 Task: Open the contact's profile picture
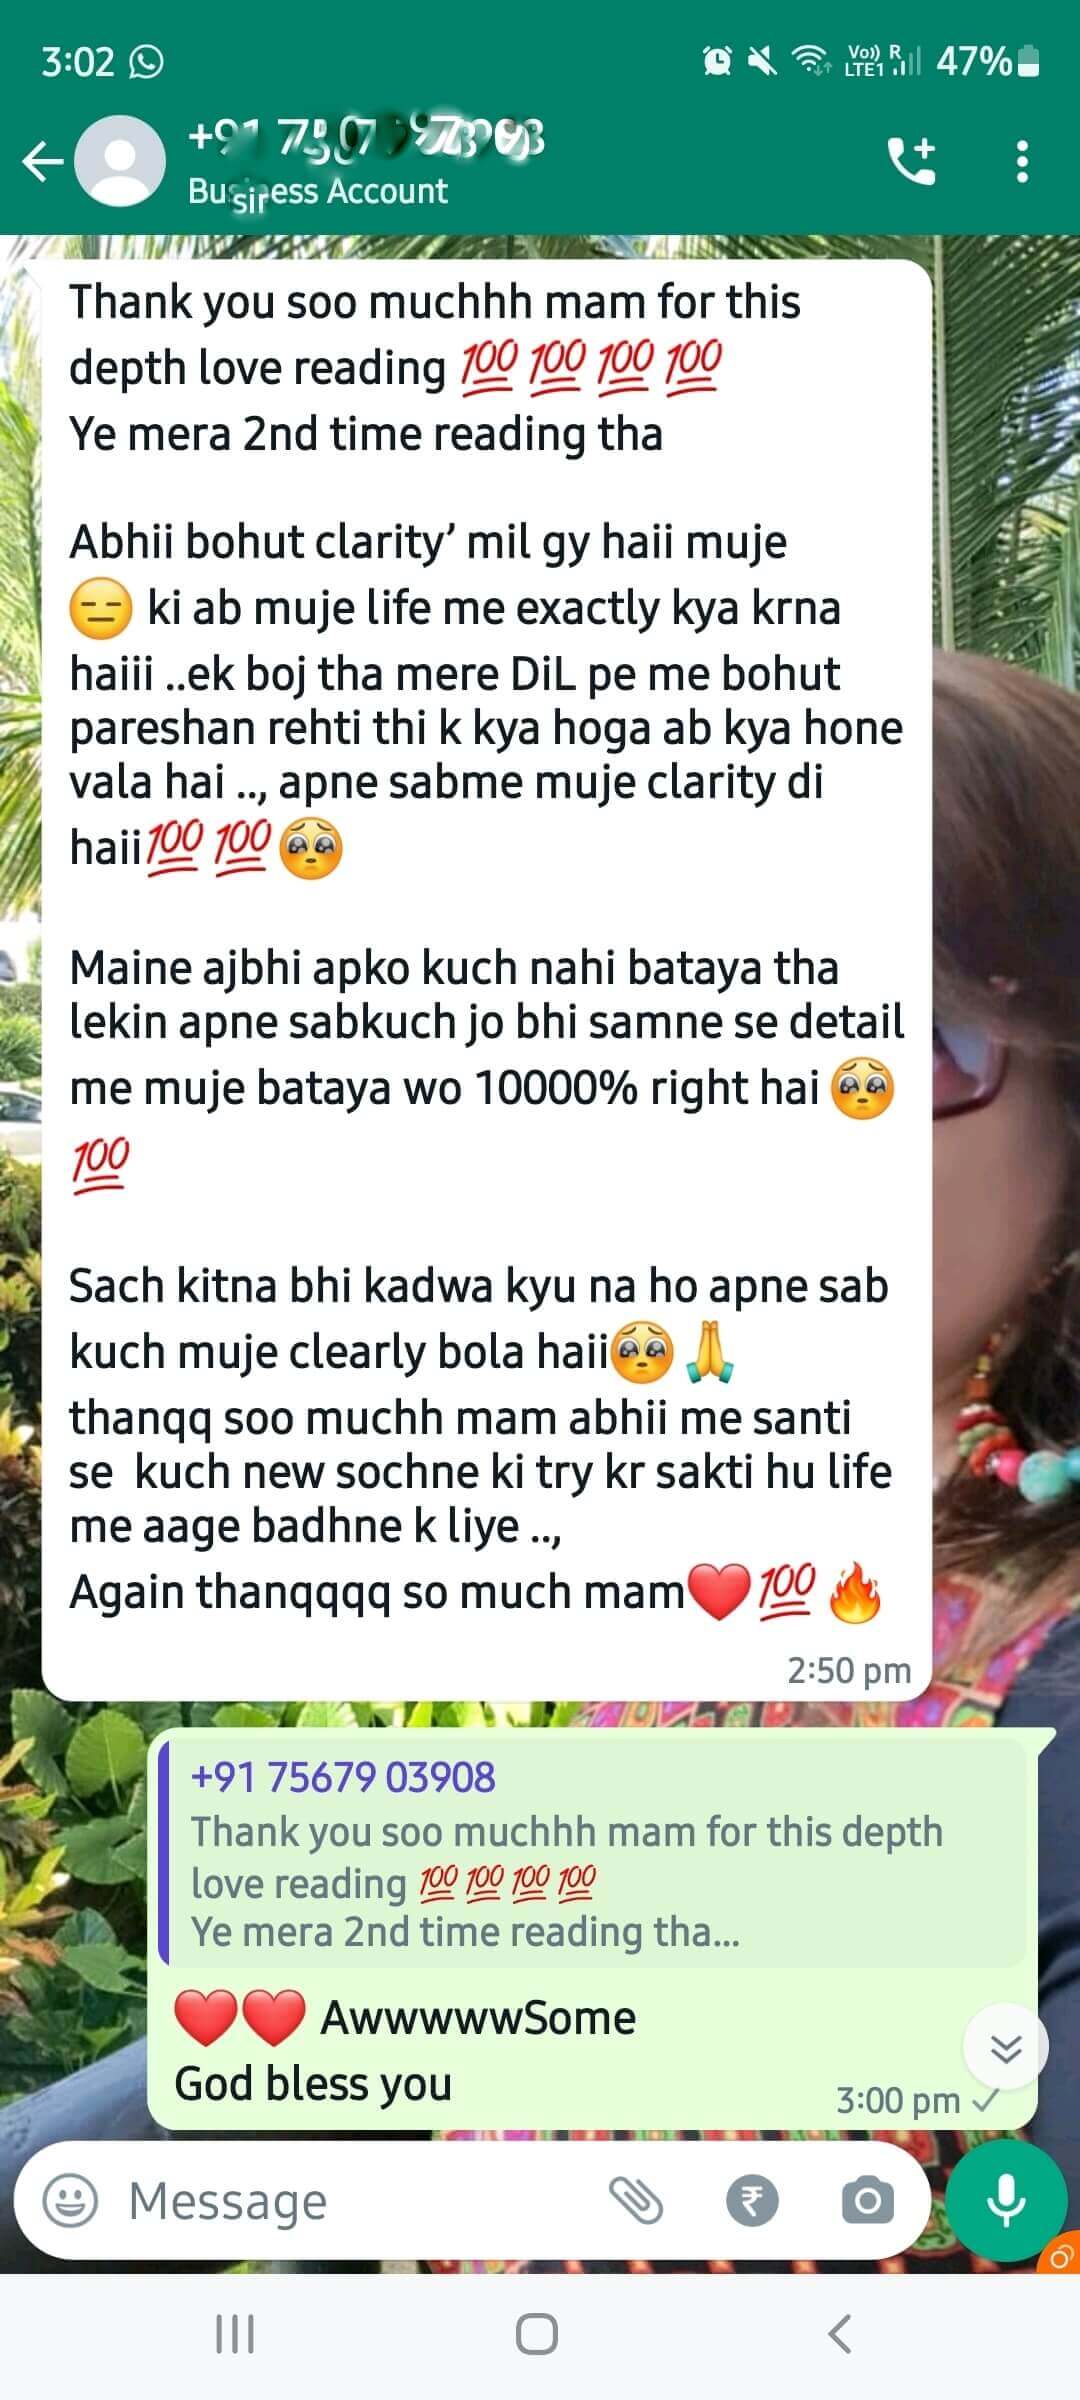coord(121,161)
